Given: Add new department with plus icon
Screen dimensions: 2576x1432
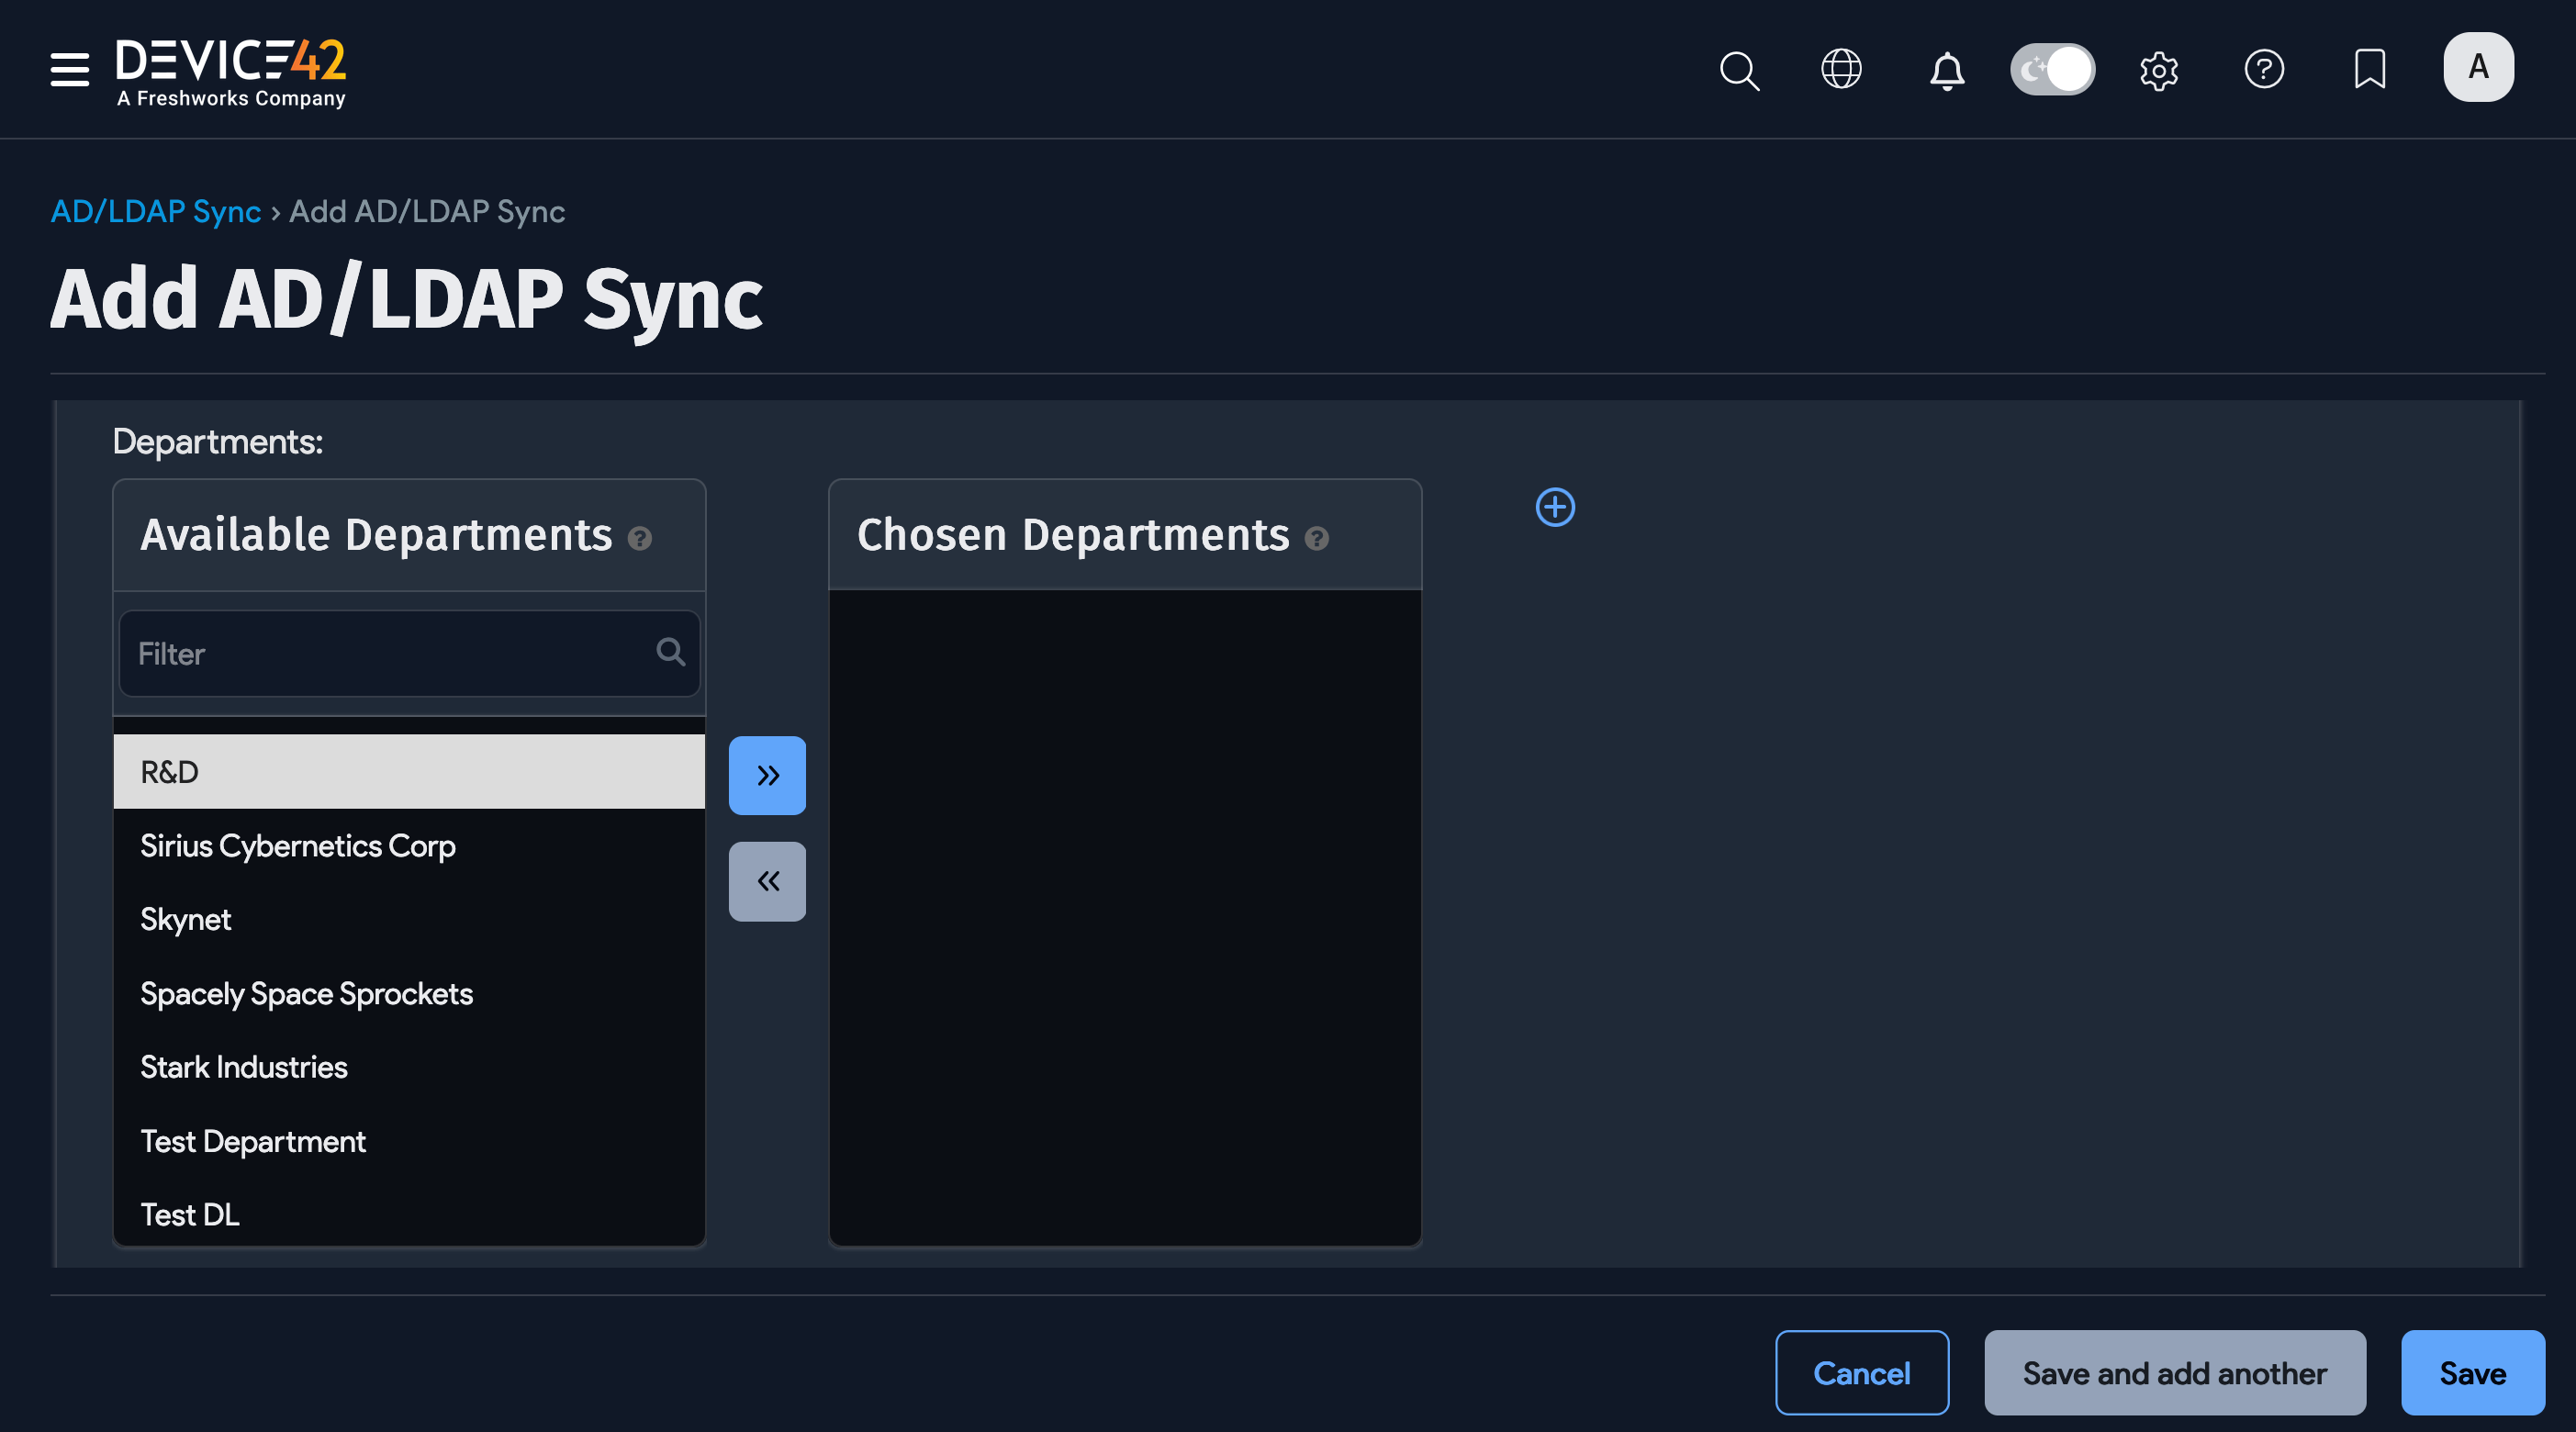Looking at the screenshot, I should pos(1554,507).
